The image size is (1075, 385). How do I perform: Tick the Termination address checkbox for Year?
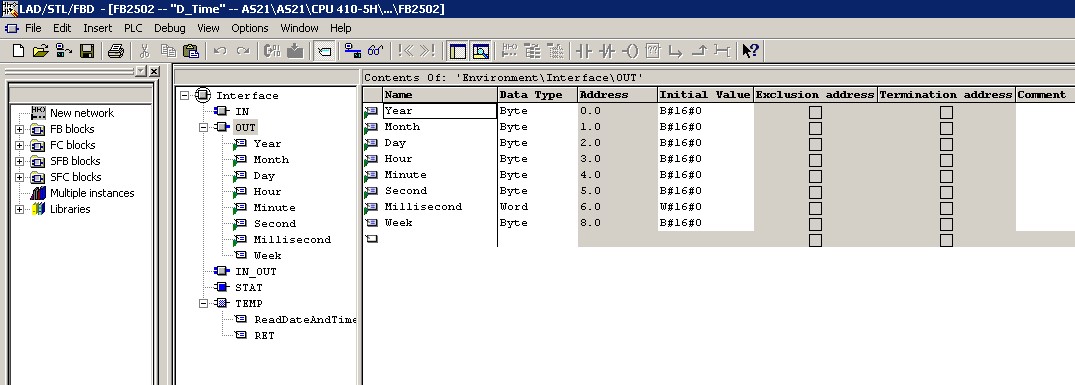[946, 112]
